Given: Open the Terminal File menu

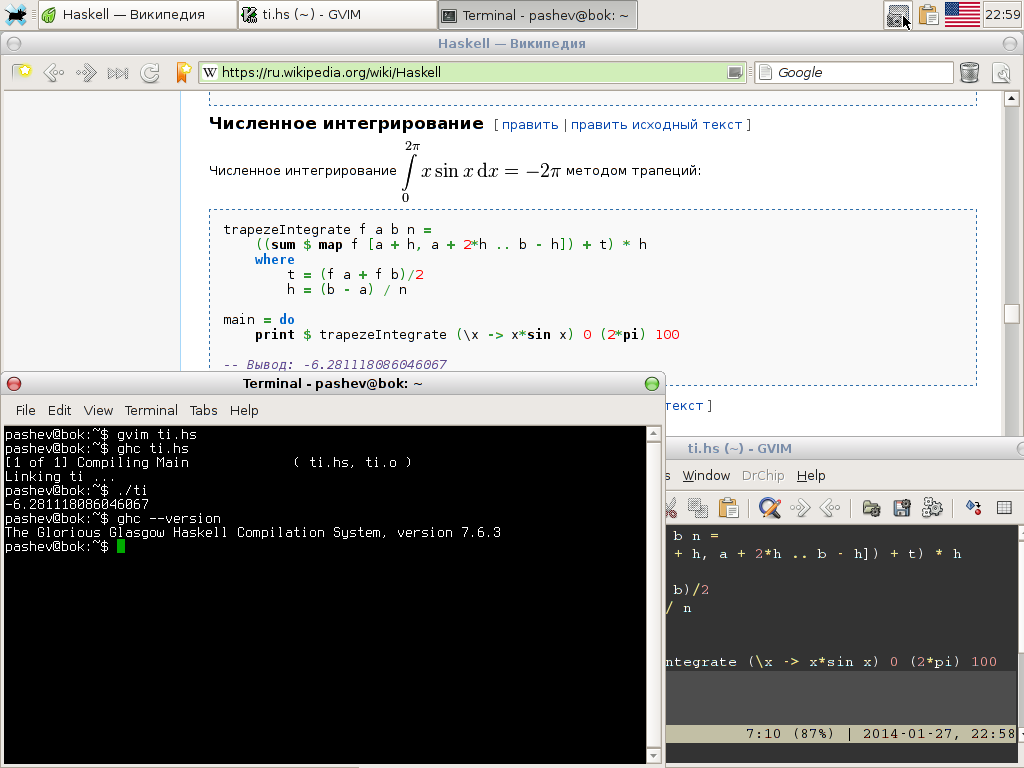Looking at the screenshot, I should (x=25, y=410).
